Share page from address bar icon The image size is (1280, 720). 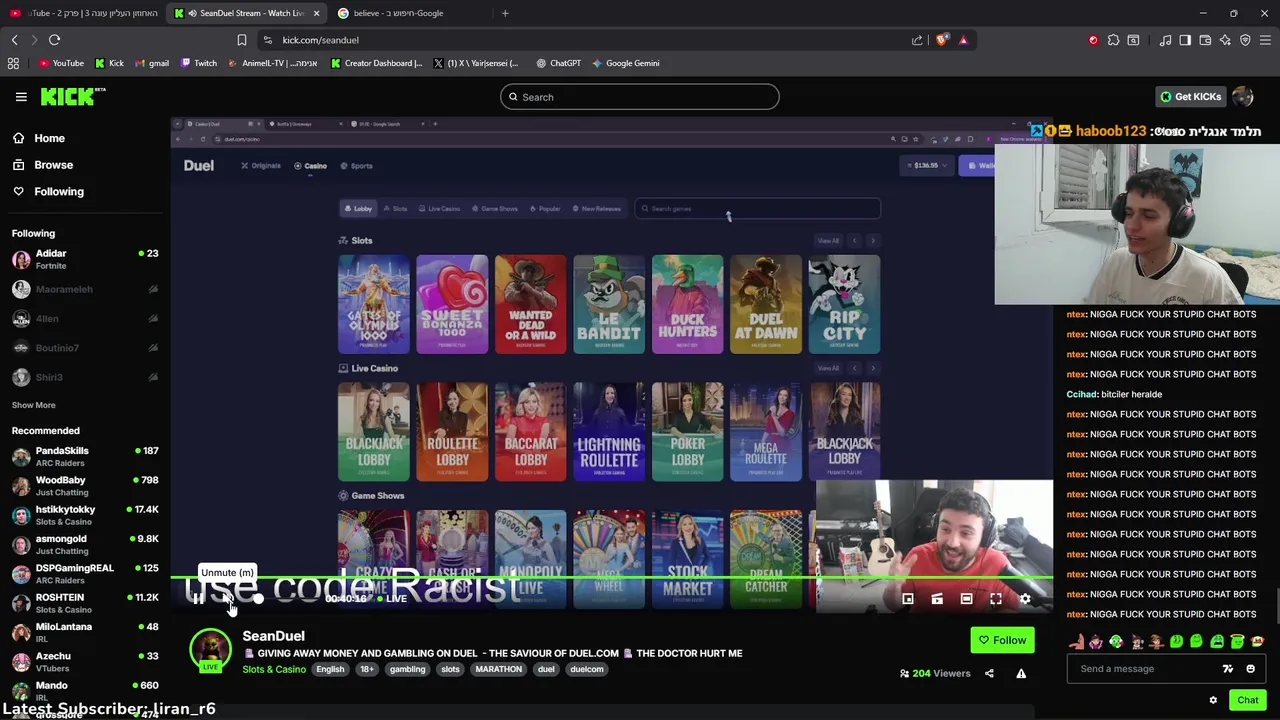(x=917, y=40)
